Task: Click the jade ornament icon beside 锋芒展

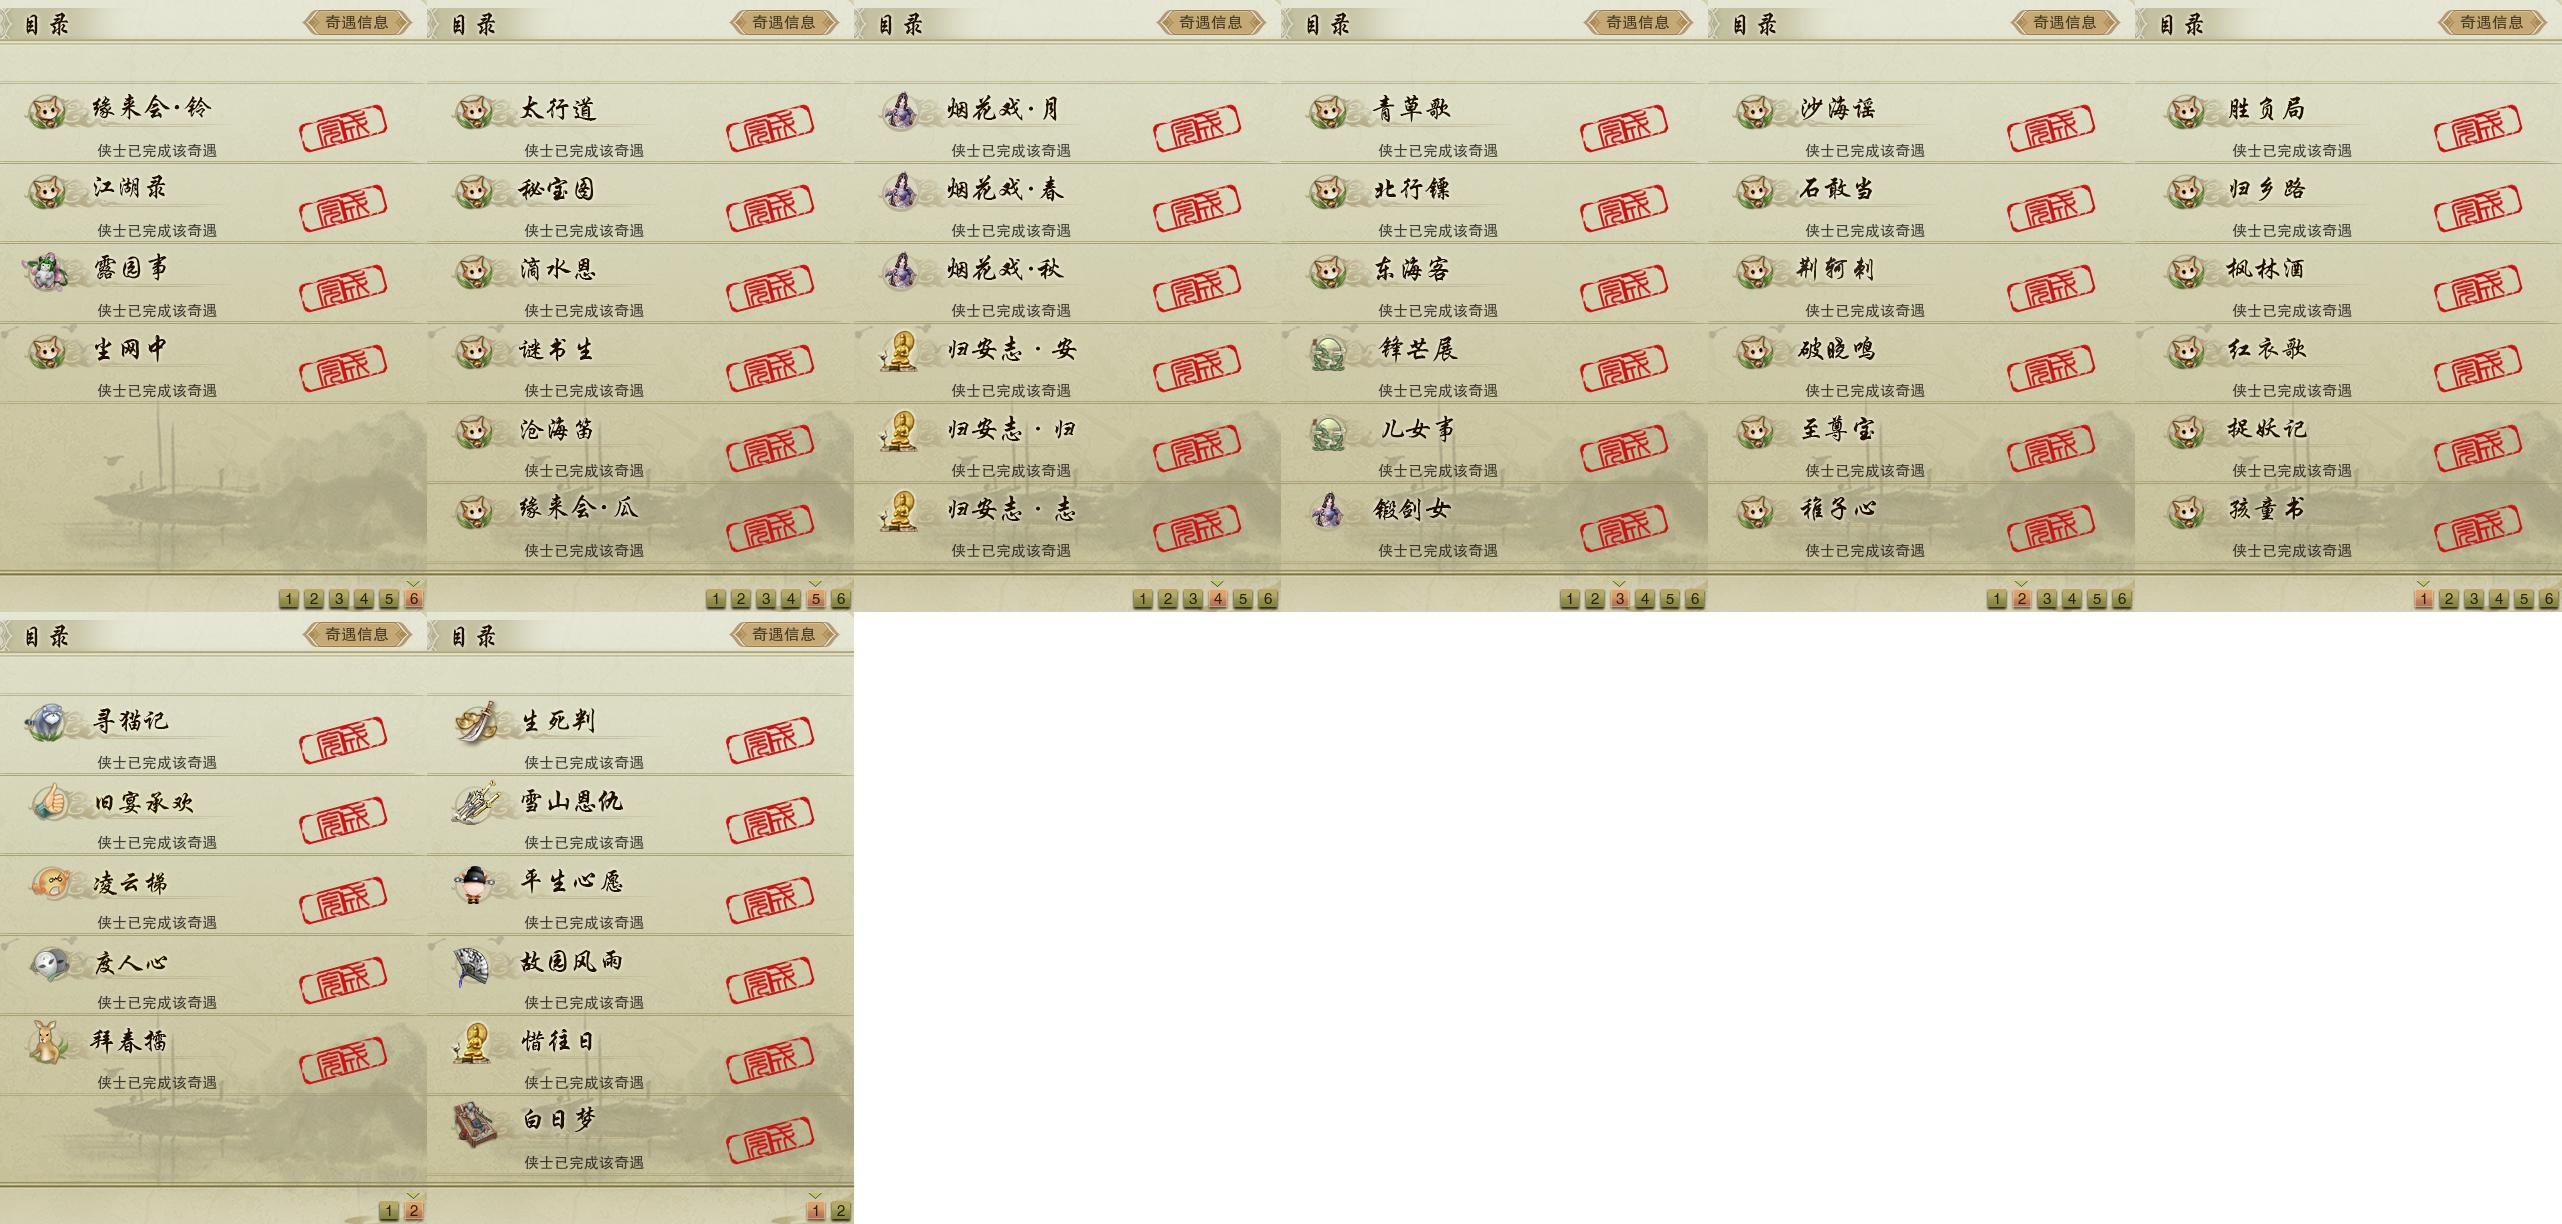Action: 1330,351
